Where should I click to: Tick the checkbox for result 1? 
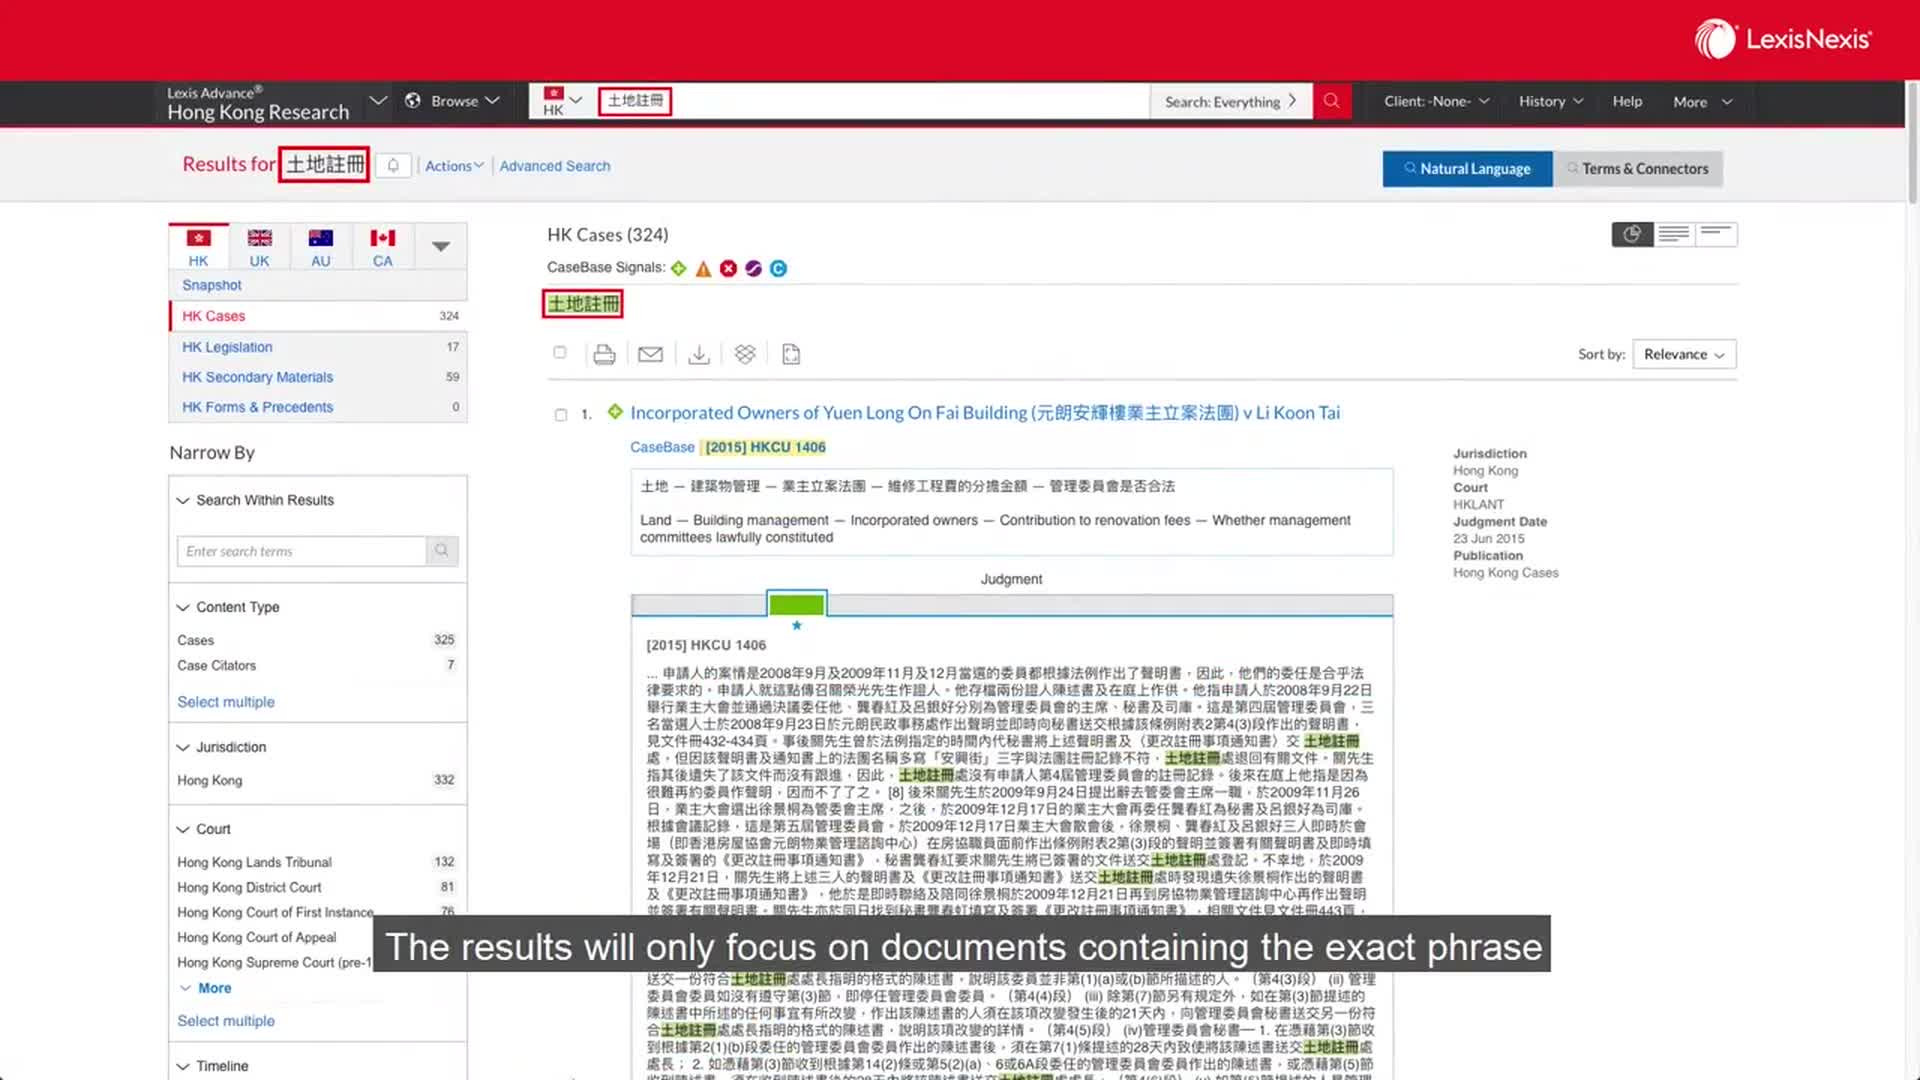coord(561,414)
